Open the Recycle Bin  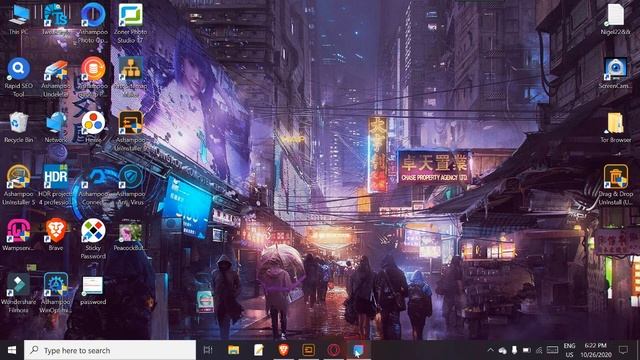point(18,127)
